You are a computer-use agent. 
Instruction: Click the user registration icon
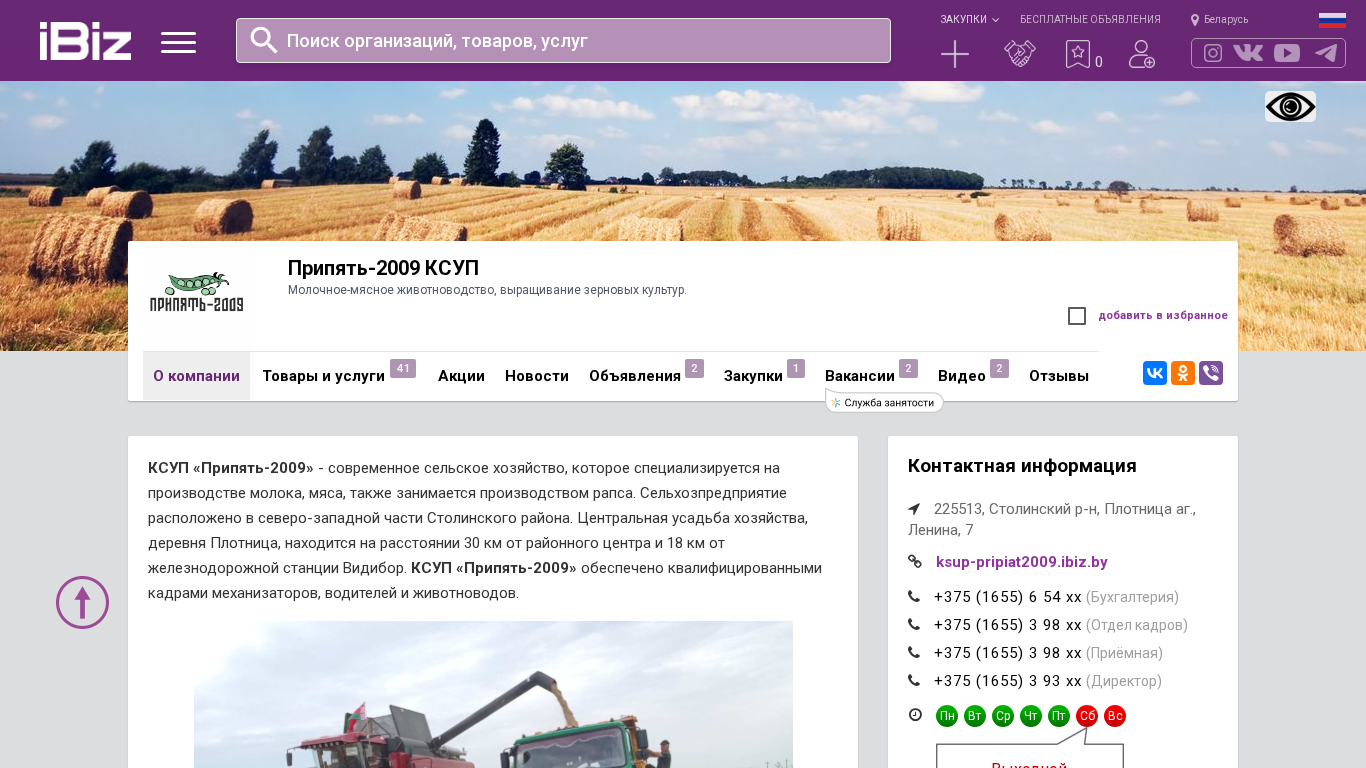click(x=1141, y=54)
